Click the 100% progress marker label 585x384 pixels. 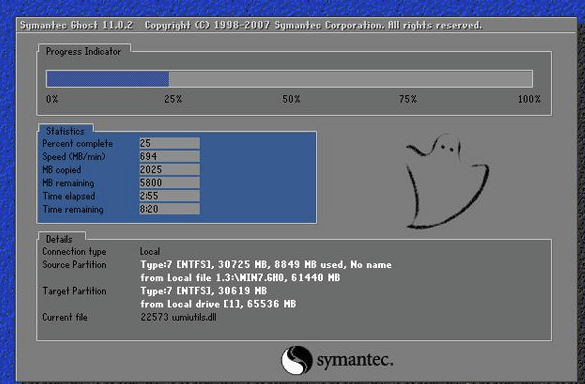(529, 99)
